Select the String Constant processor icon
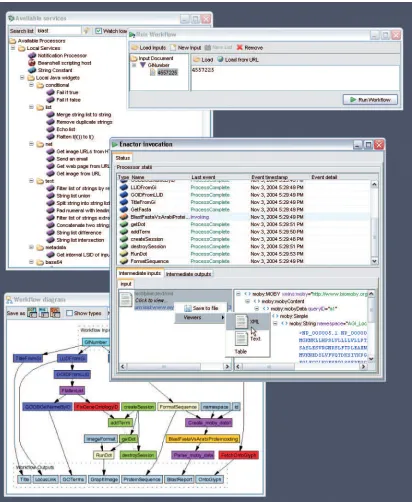The image size is (412, 502). click(x=32, y=70)
